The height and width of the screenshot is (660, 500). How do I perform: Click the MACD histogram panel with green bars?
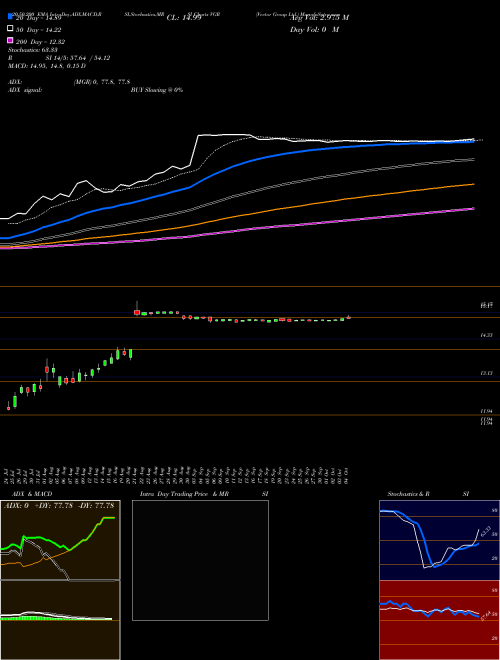[60, 620]
